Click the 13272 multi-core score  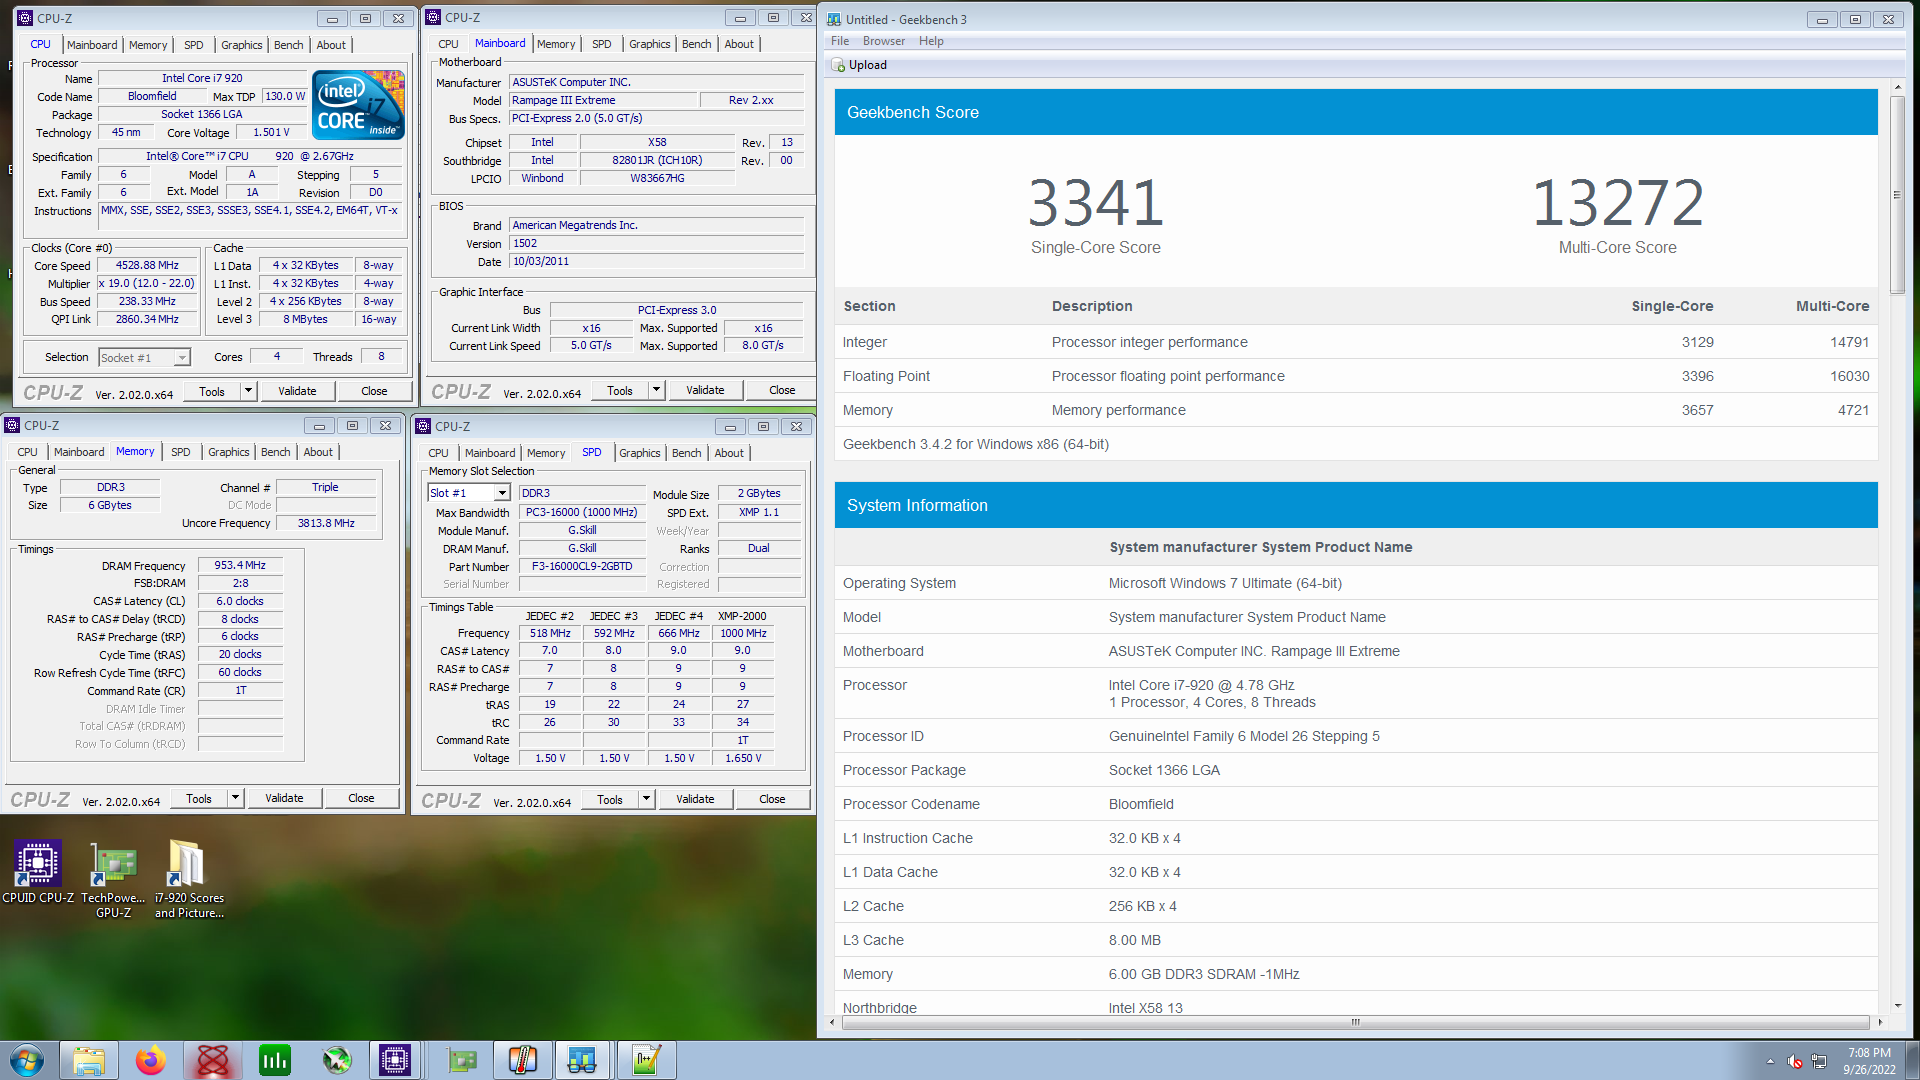(x=1617, y=202)
